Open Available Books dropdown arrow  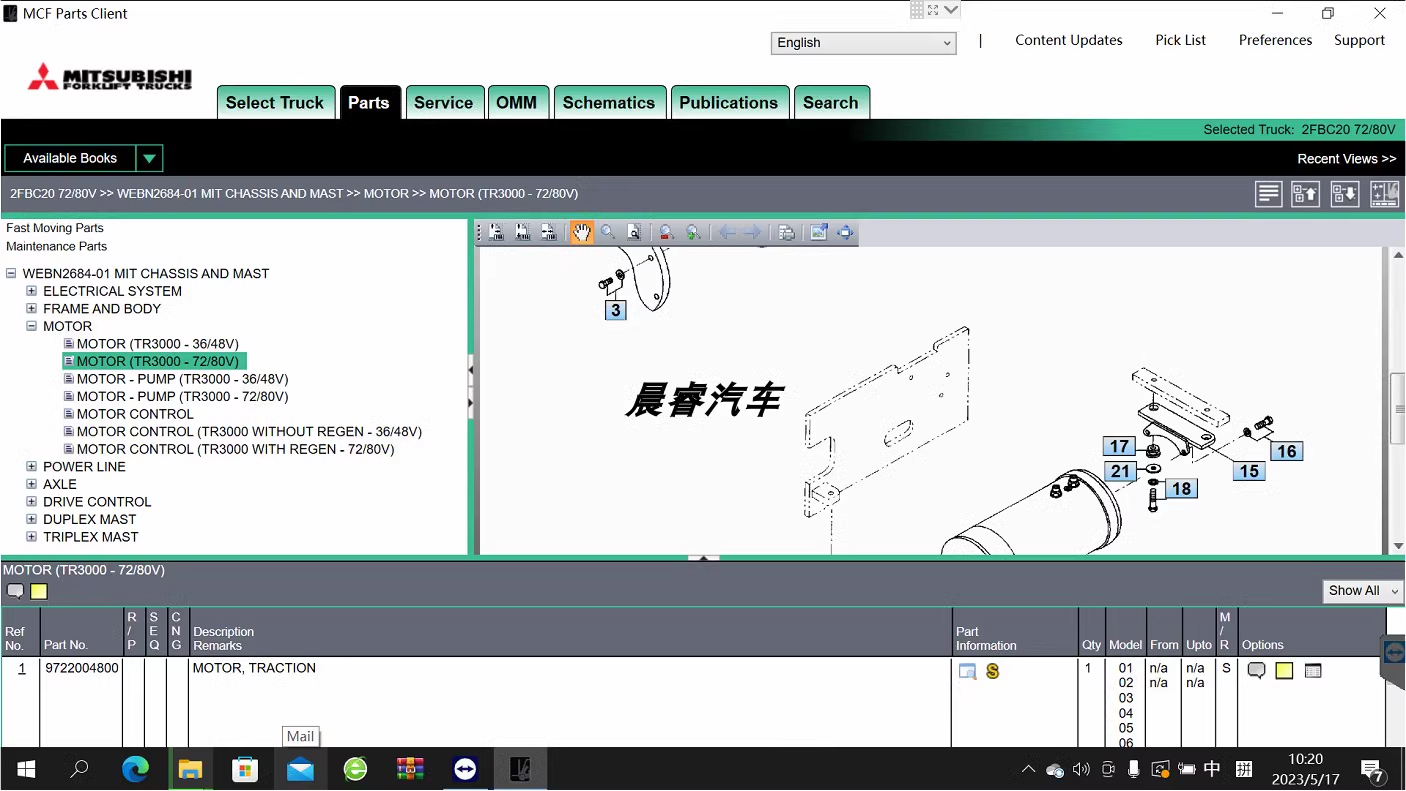tap(149, 158)
